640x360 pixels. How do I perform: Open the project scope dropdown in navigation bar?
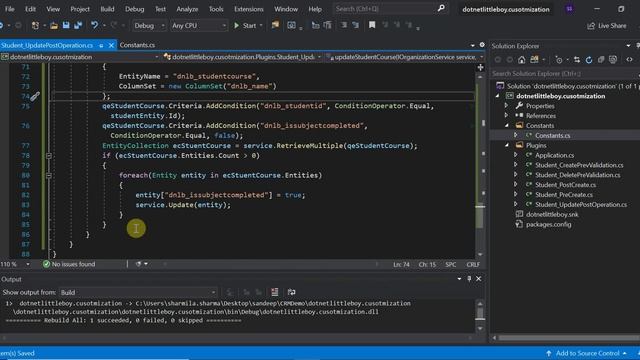coord(80,57)
